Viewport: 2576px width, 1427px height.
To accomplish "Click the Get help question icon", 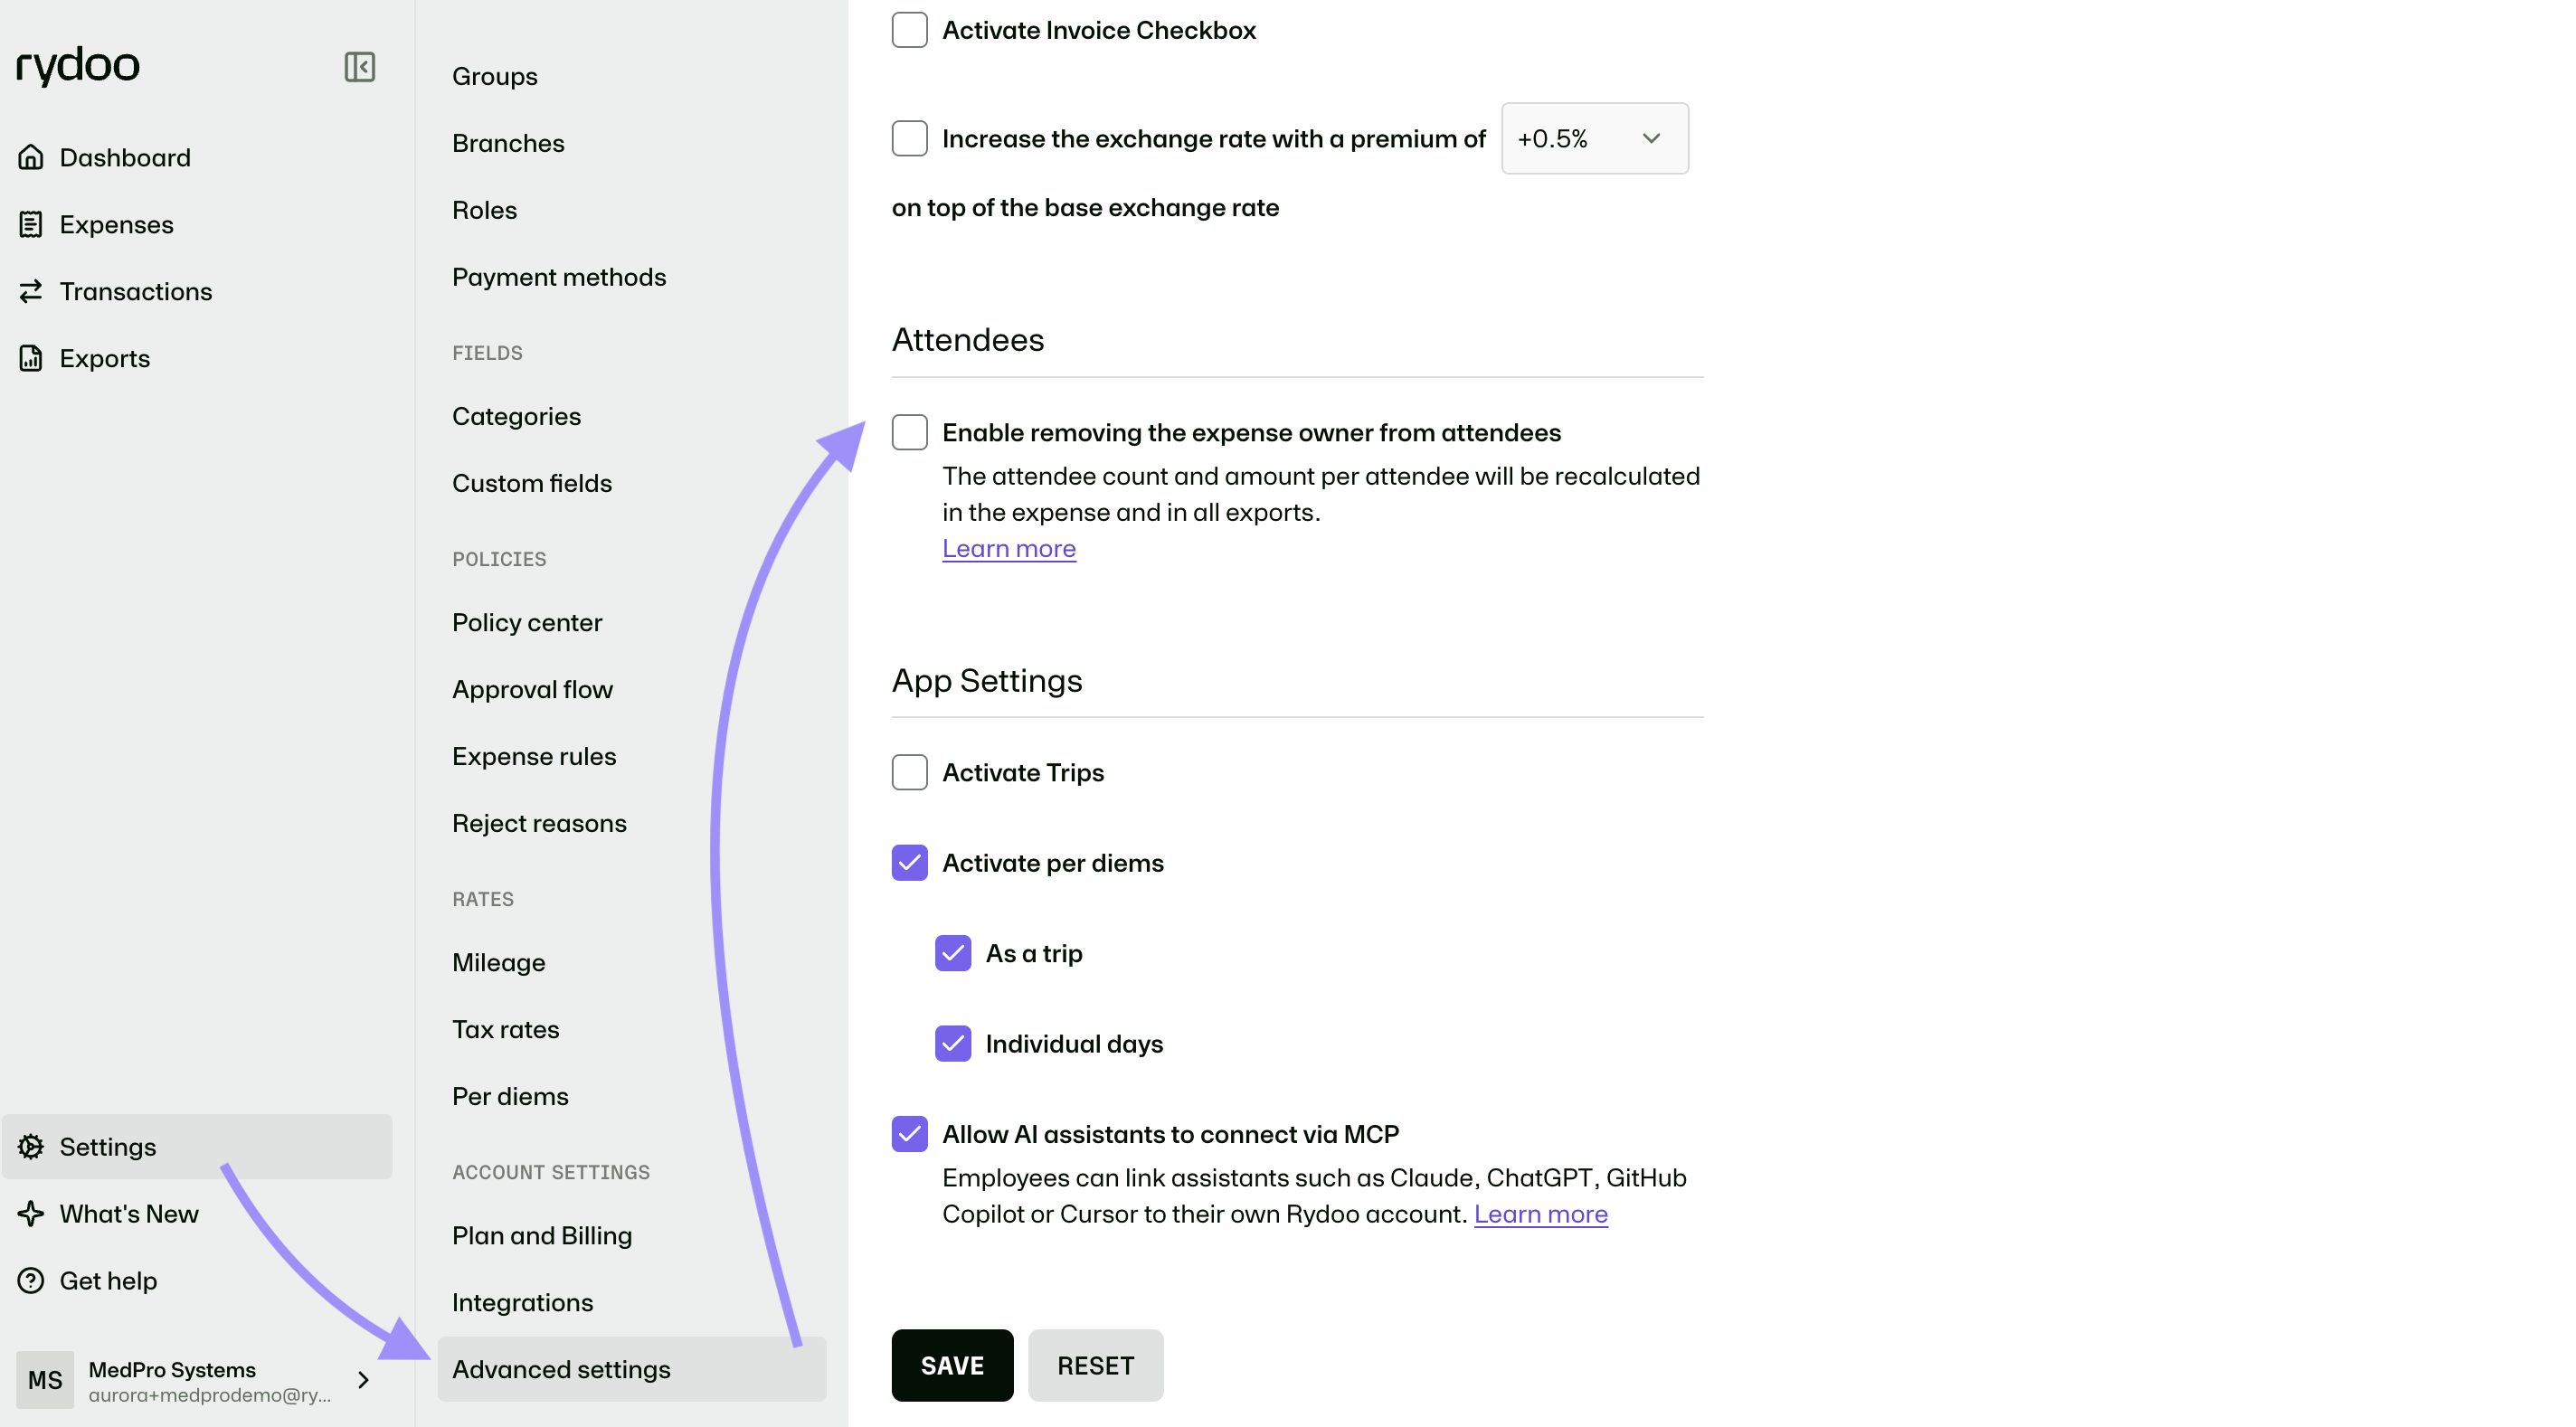I will coord(31,1280).
